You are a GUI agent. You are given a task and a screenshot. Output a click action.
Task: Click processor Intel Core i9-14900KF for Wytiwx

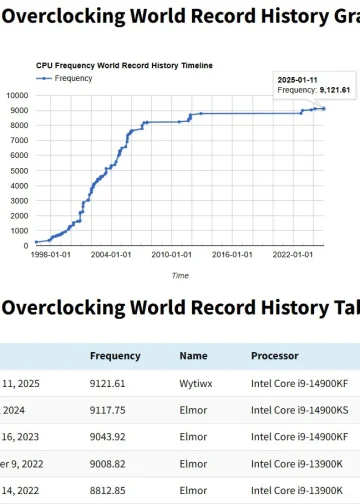[x=300, y=384]
